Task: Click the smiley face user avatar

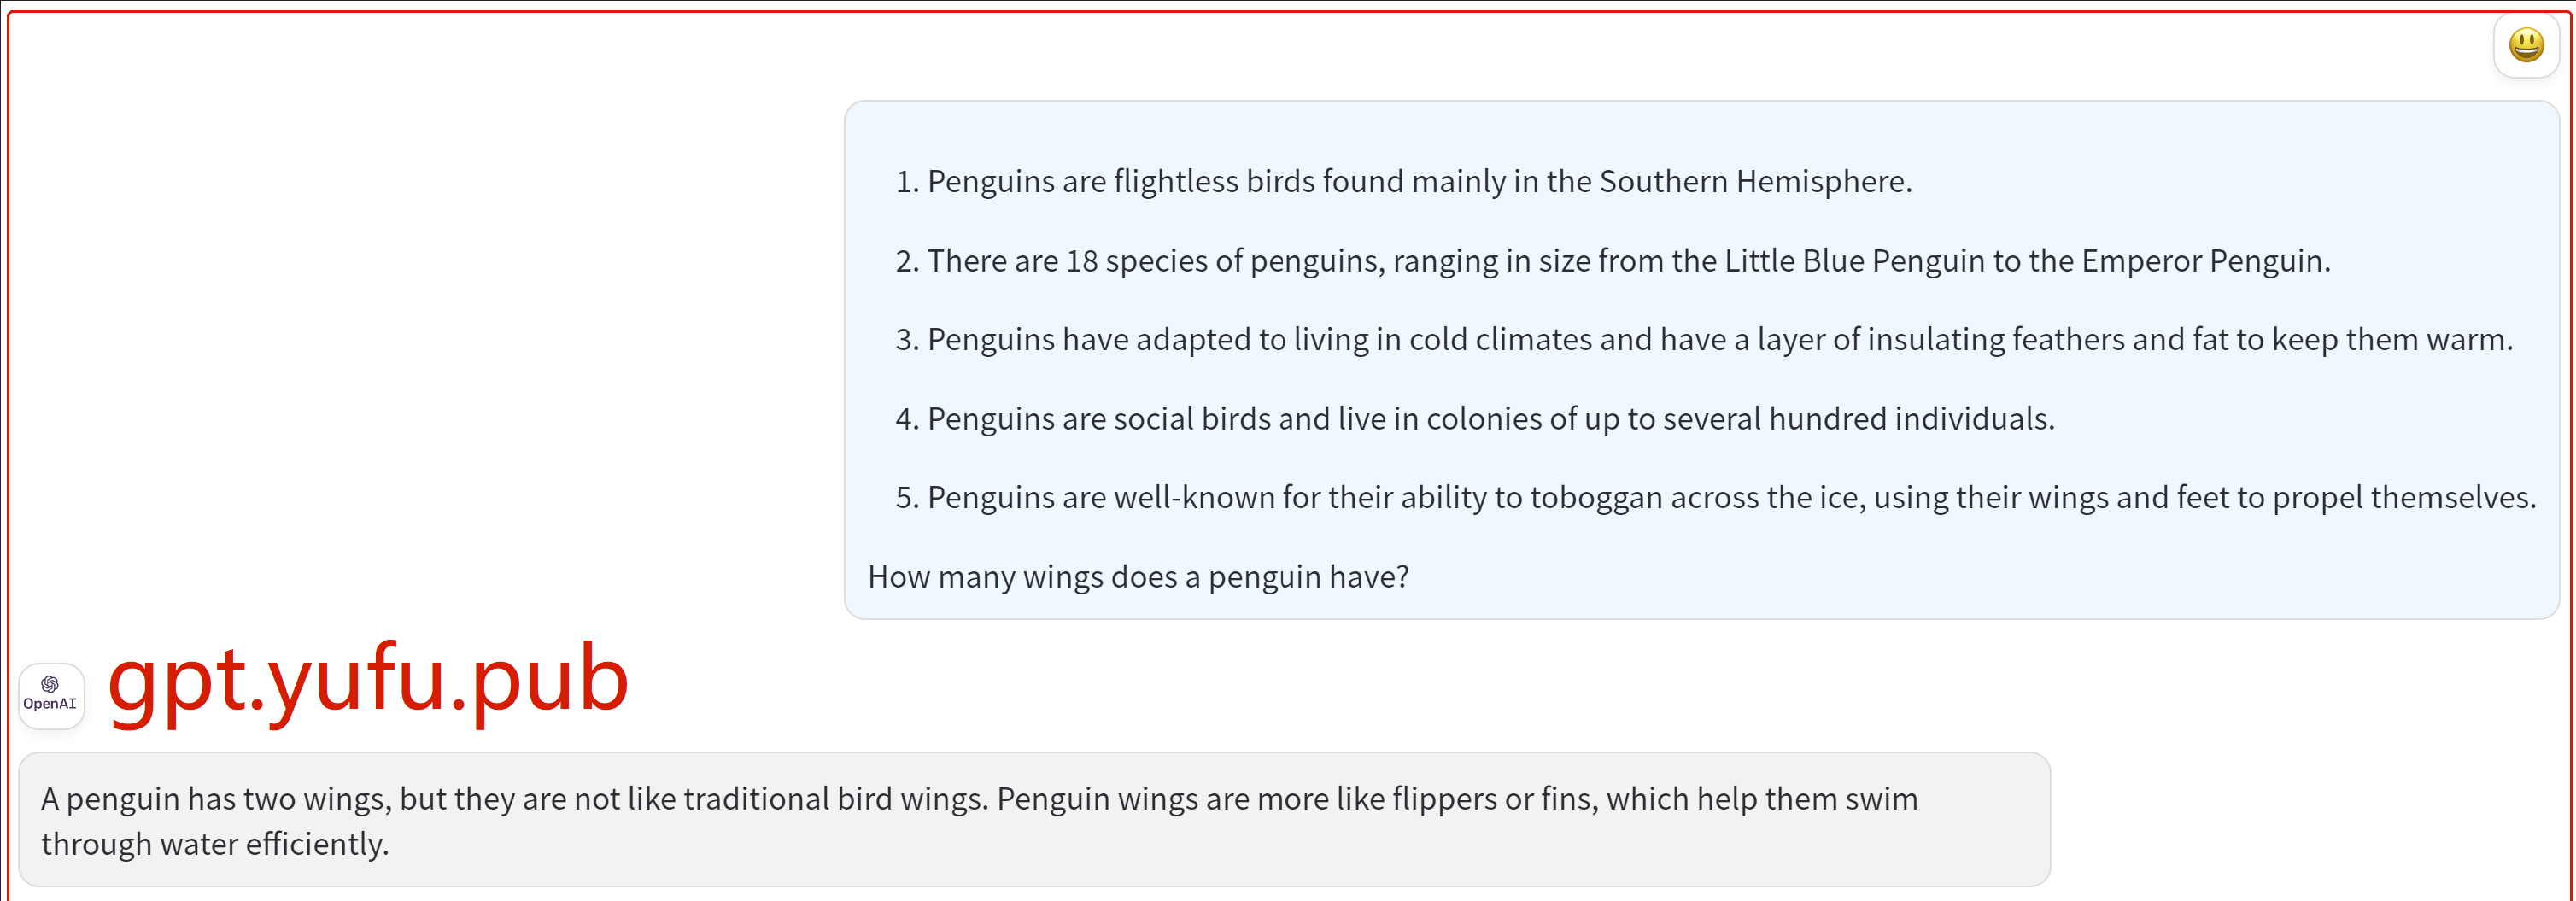Action: [x=2526, y=45]
